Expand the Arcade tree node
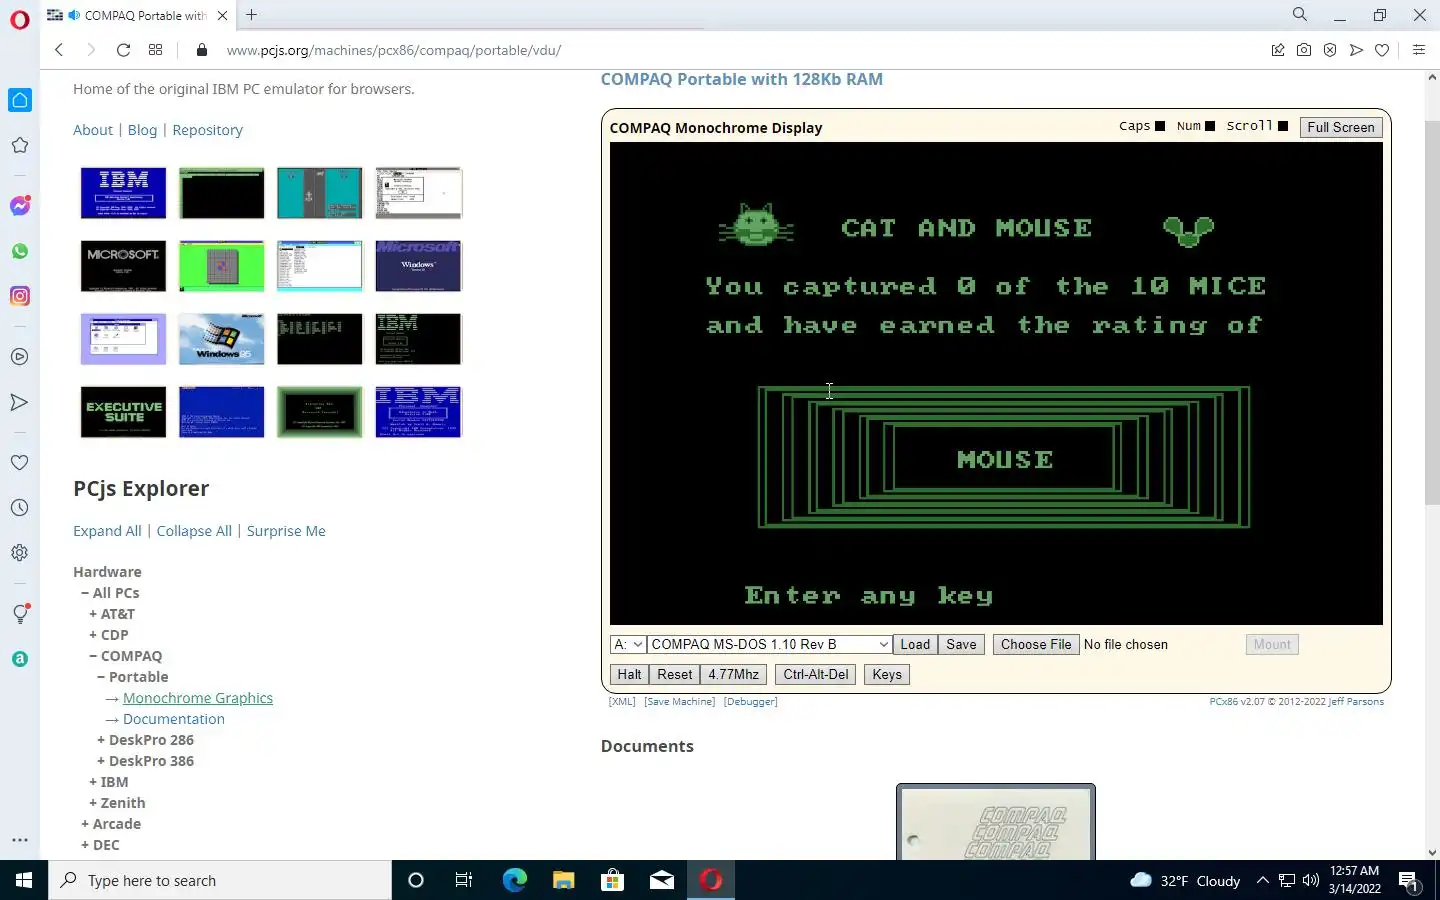The image size is (1440, 900). pyautogui.click(x=85, y=824)
